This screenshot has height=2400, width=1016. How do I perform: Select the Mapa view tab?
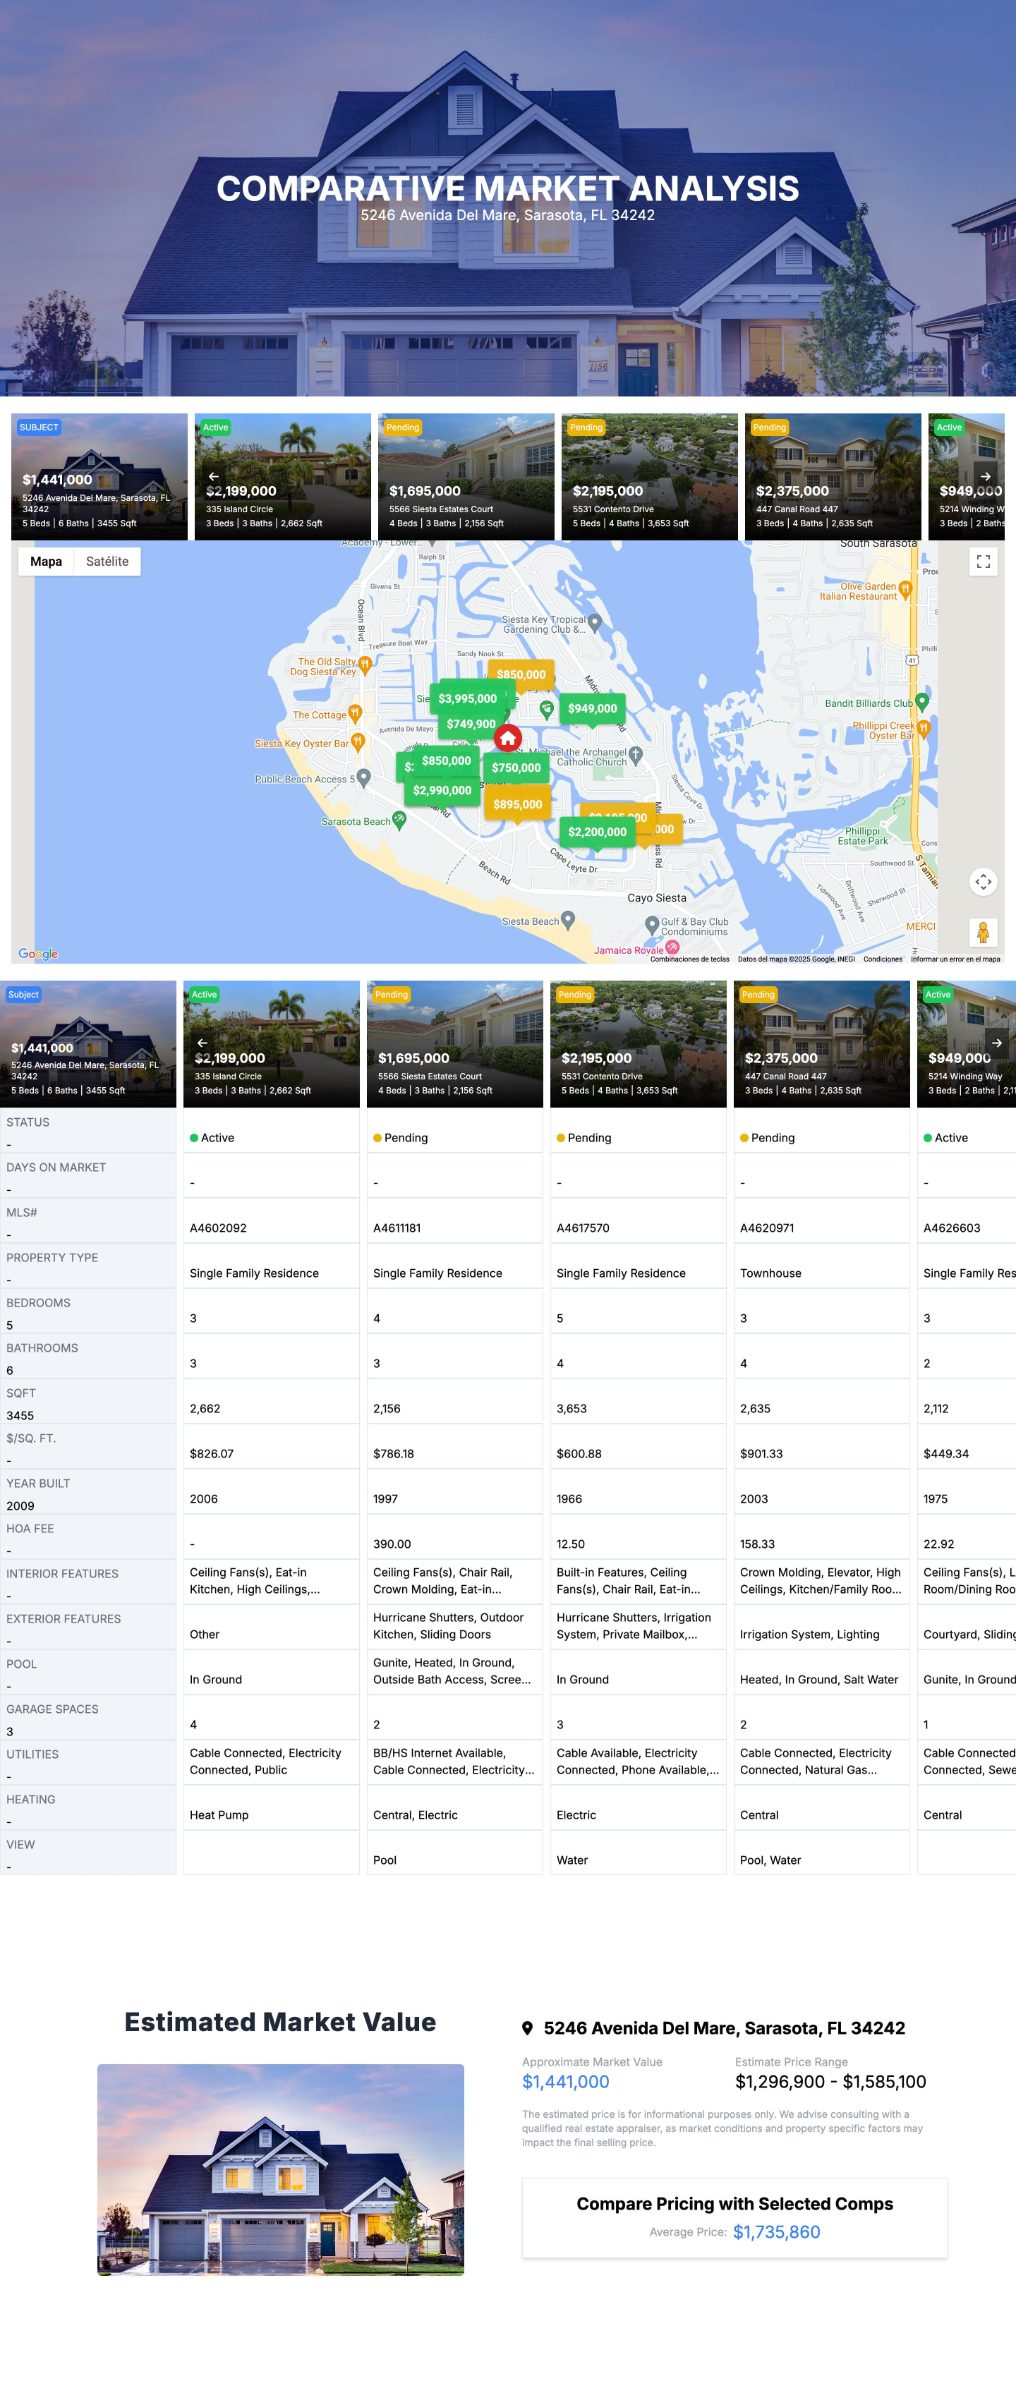[46, 562]
